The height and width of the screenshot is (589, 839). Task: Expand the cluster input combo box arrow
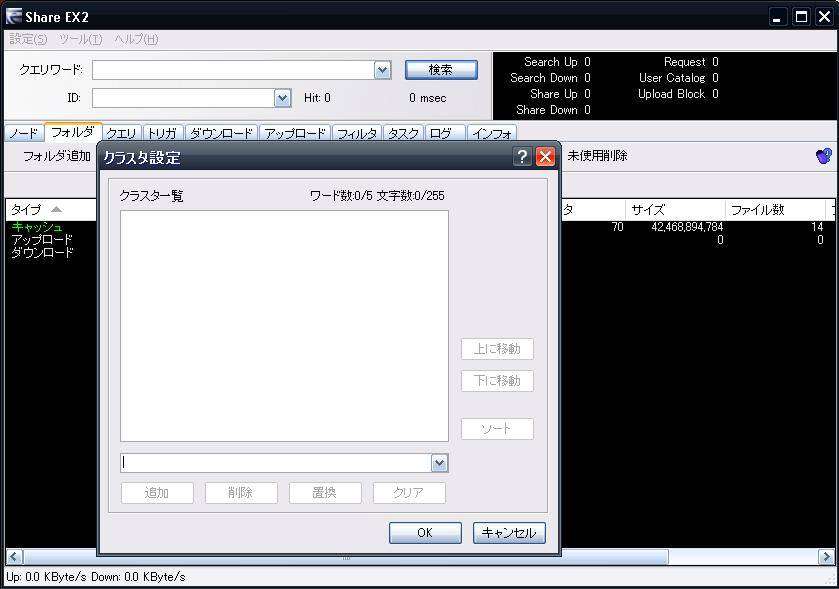point(439,463)
